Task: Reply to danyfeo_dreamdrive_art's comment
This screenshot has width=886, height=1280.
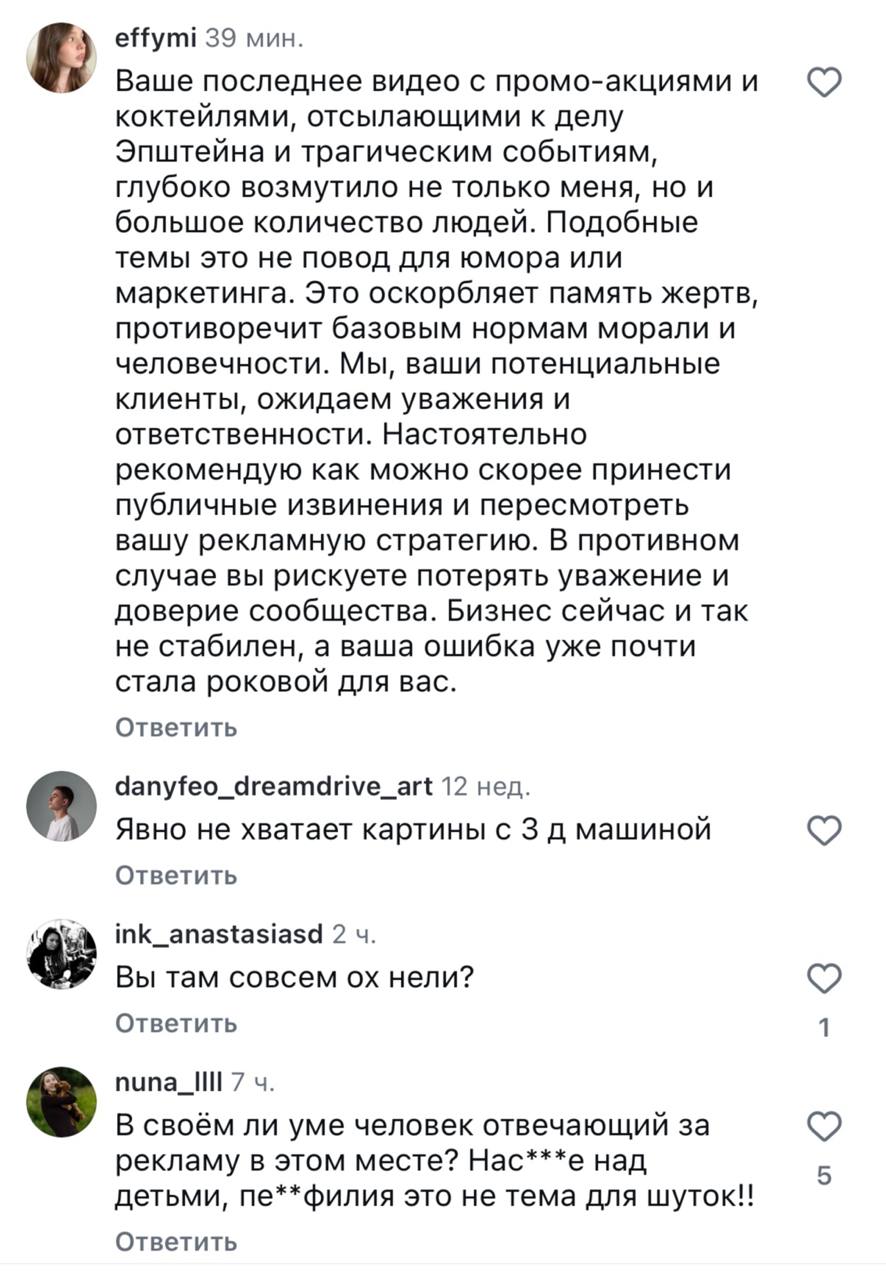Action: (x=176, y=875)
